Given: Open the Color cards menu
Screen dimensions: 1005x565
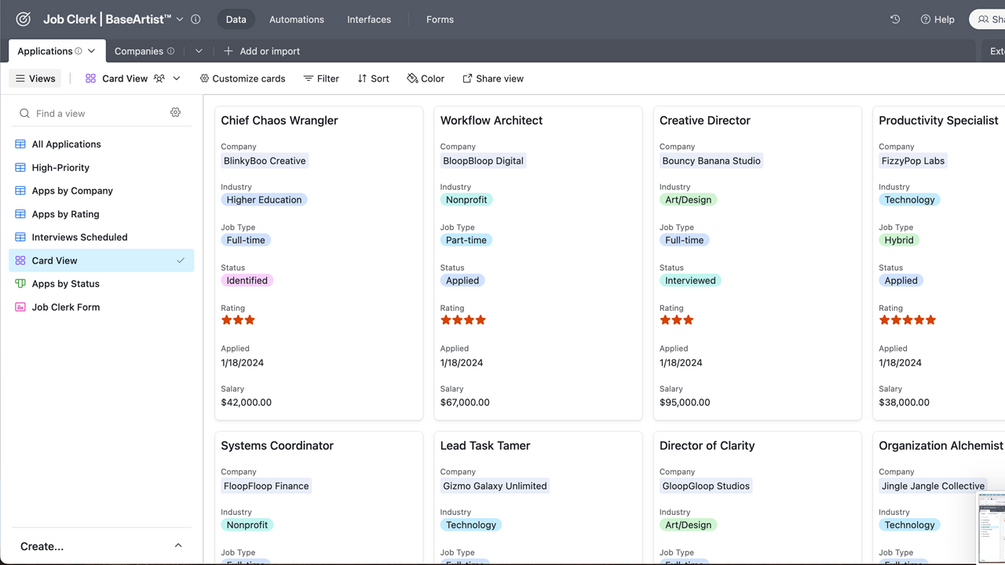Looking at the screenshot, I should click(425, 78).
